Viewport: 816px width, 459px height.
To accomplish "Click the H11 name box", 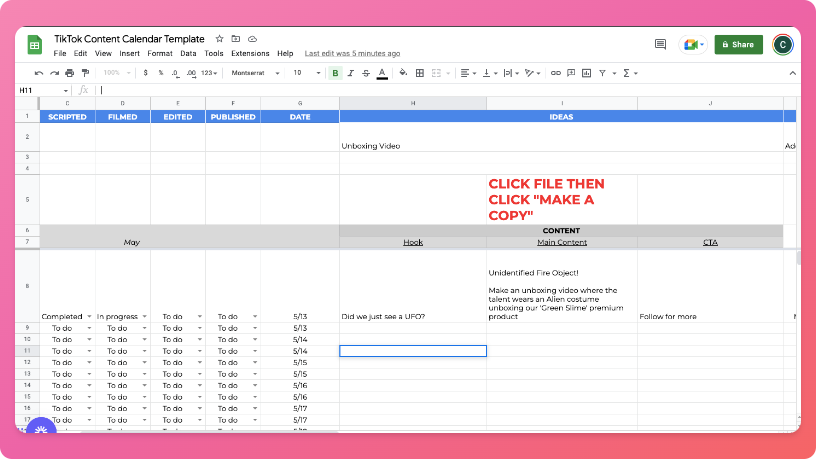I will pyautogui.click(x=43, y=91).
